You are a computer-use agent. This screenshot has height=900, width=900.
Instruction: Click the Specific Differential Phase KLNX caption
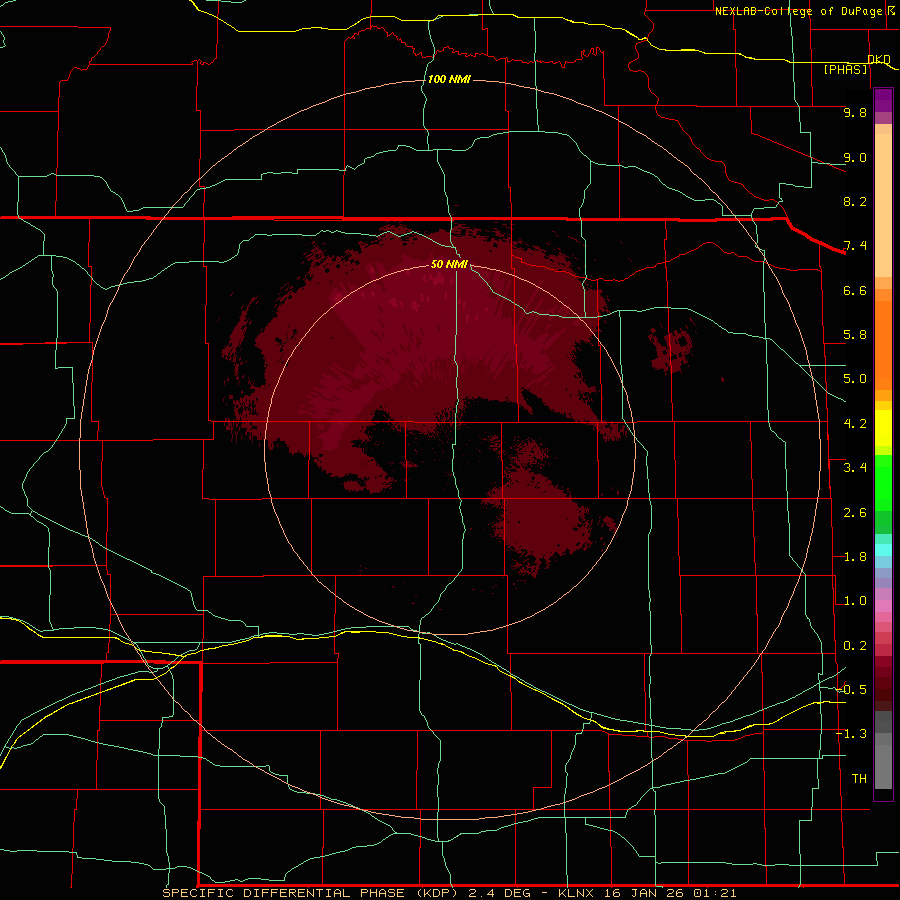click(x=449, y=893)
